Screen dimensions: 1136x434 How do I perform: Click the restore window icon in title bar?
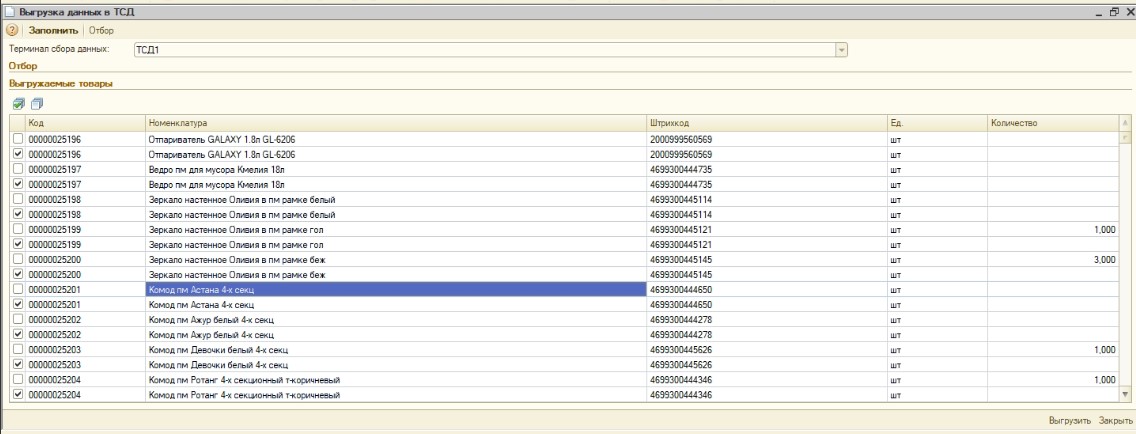1114,10
